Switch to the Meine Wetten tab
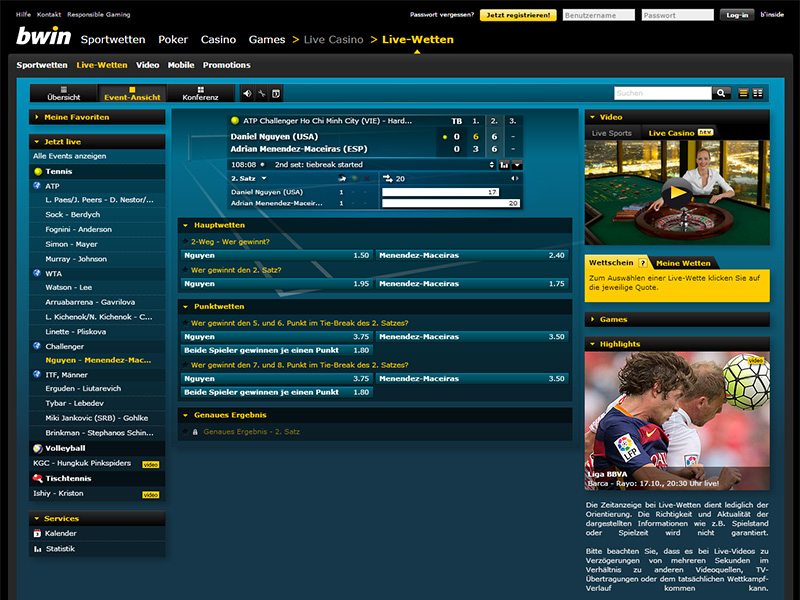This screenshot has height=600, width=800. click(683, 263)
